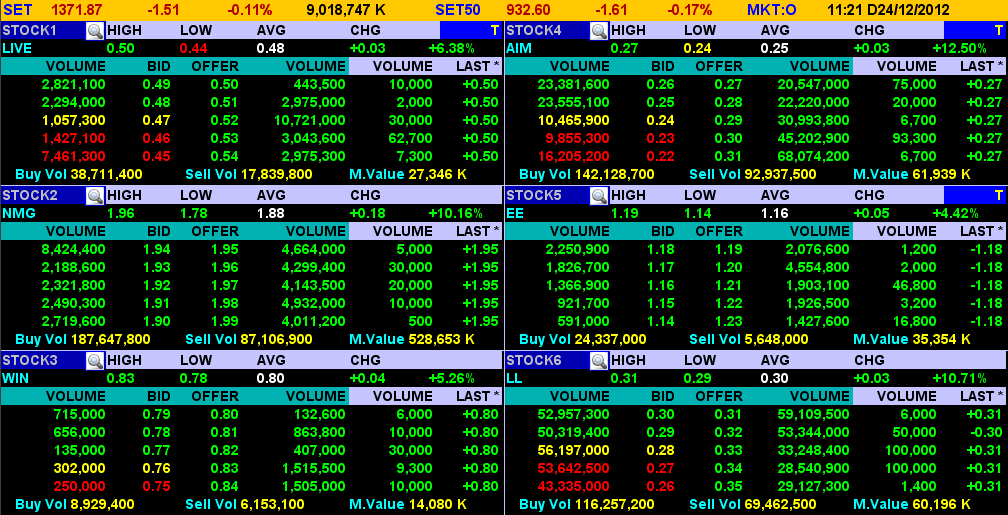The image size is (1008, 515).
Task: Click the time and date 11:21 D24/12/2012
Action: (888, 10)
